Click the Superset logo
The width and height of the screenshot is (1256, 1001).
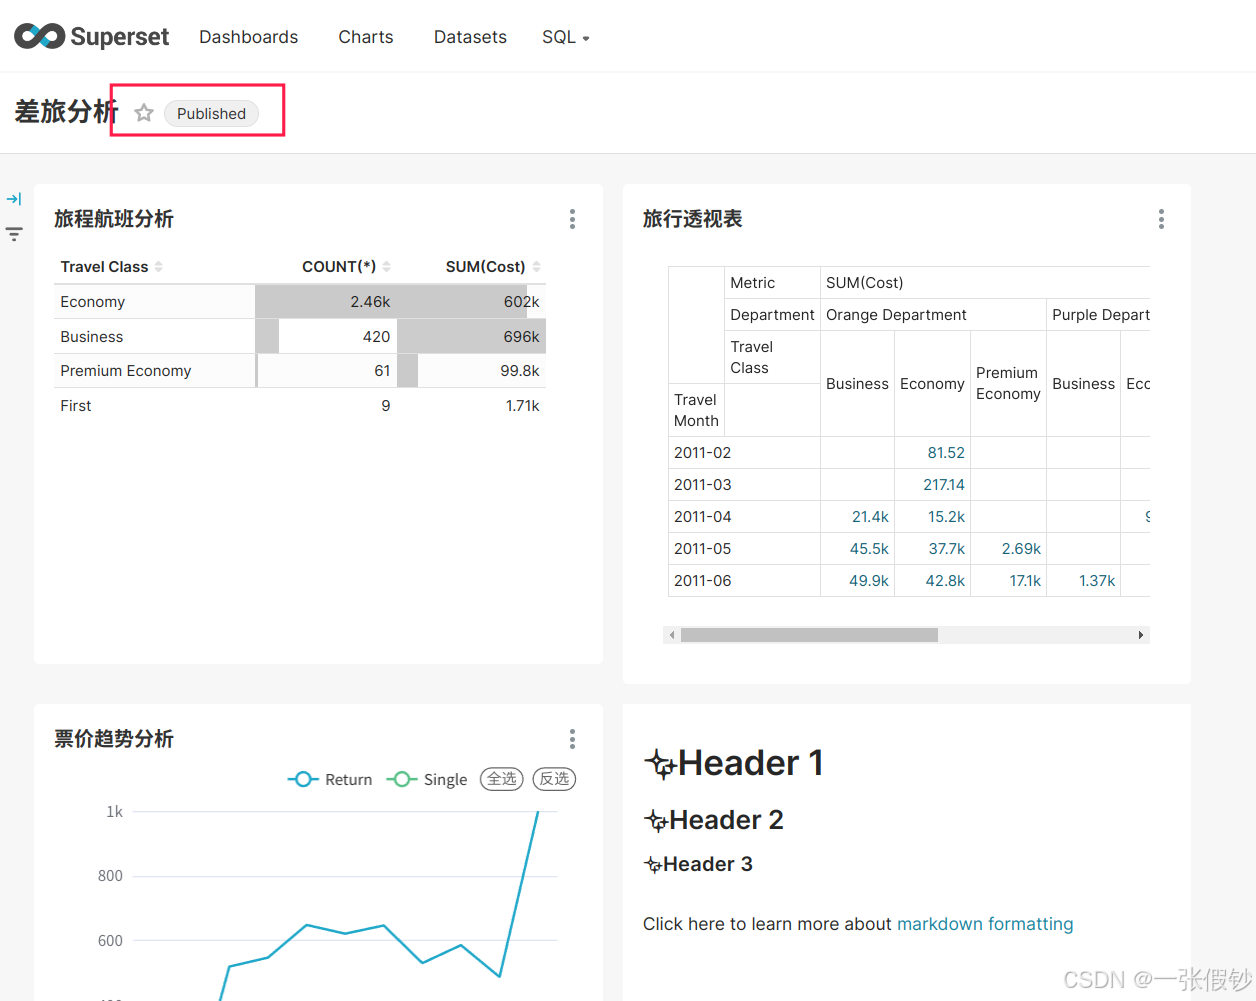pyautogui.click(x=91, y=37)
